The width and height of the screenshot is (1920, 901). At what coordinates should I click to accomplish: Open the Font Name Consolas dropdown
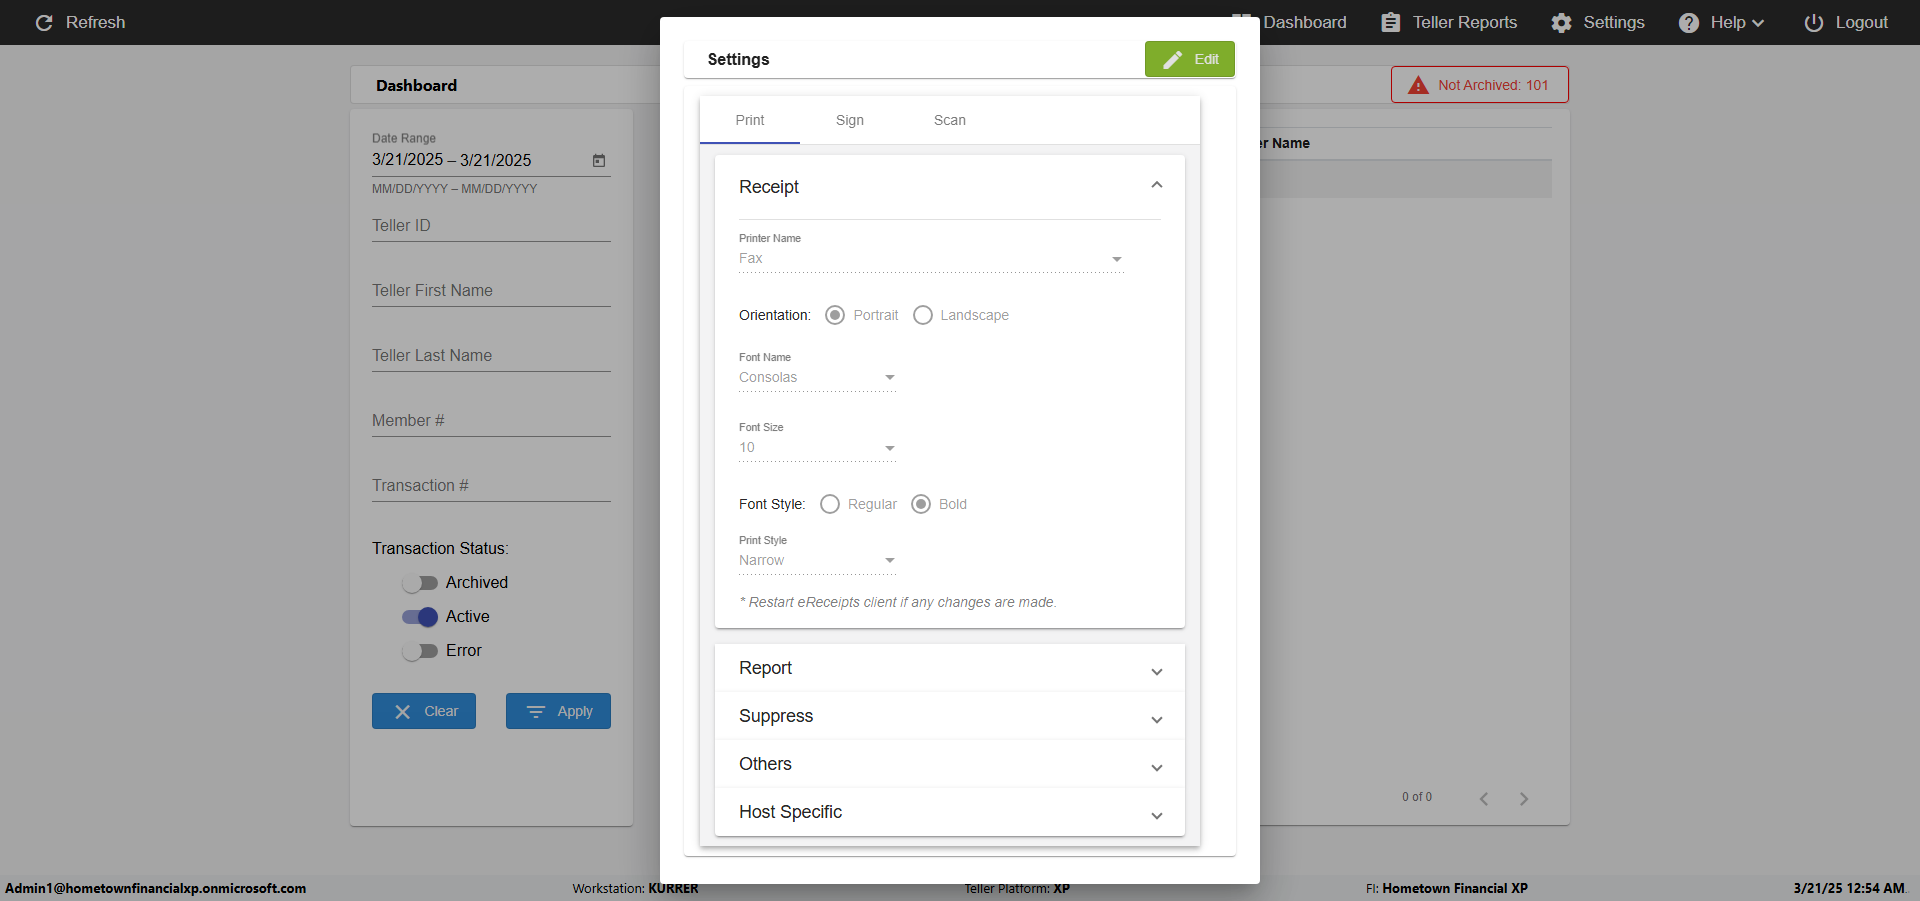click(817, 377)
